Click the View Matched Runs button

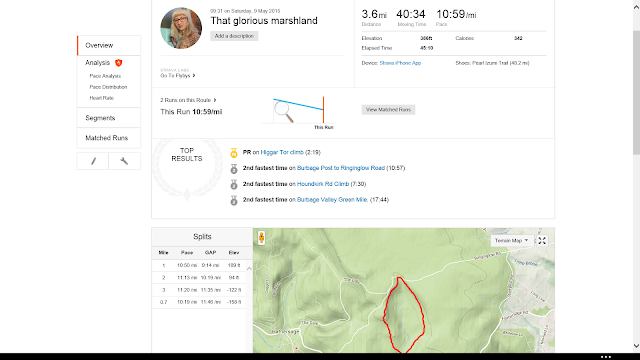pyautogui.click(x=388, y=109)
